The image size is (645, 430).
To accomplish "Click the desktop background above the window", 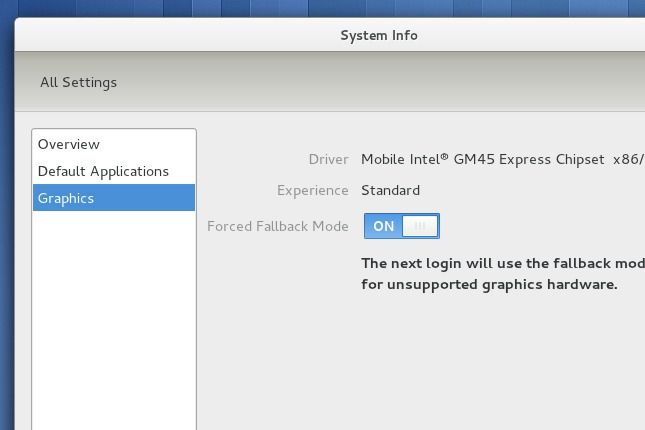I will tap(300, 8).
